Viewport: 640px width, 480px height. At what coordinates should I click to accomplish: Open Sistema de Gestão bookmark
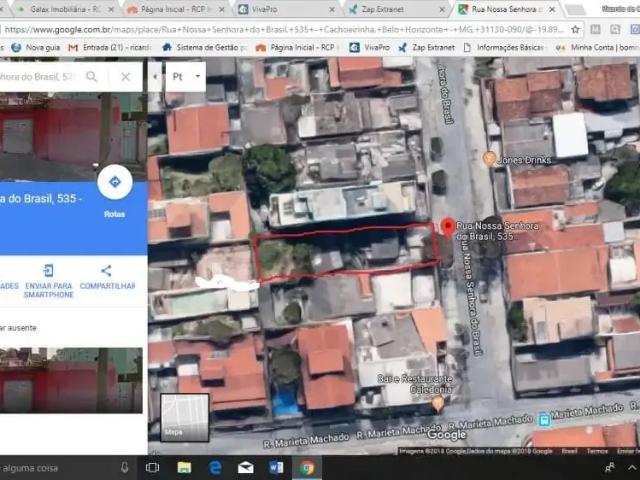tap(204, 47)
